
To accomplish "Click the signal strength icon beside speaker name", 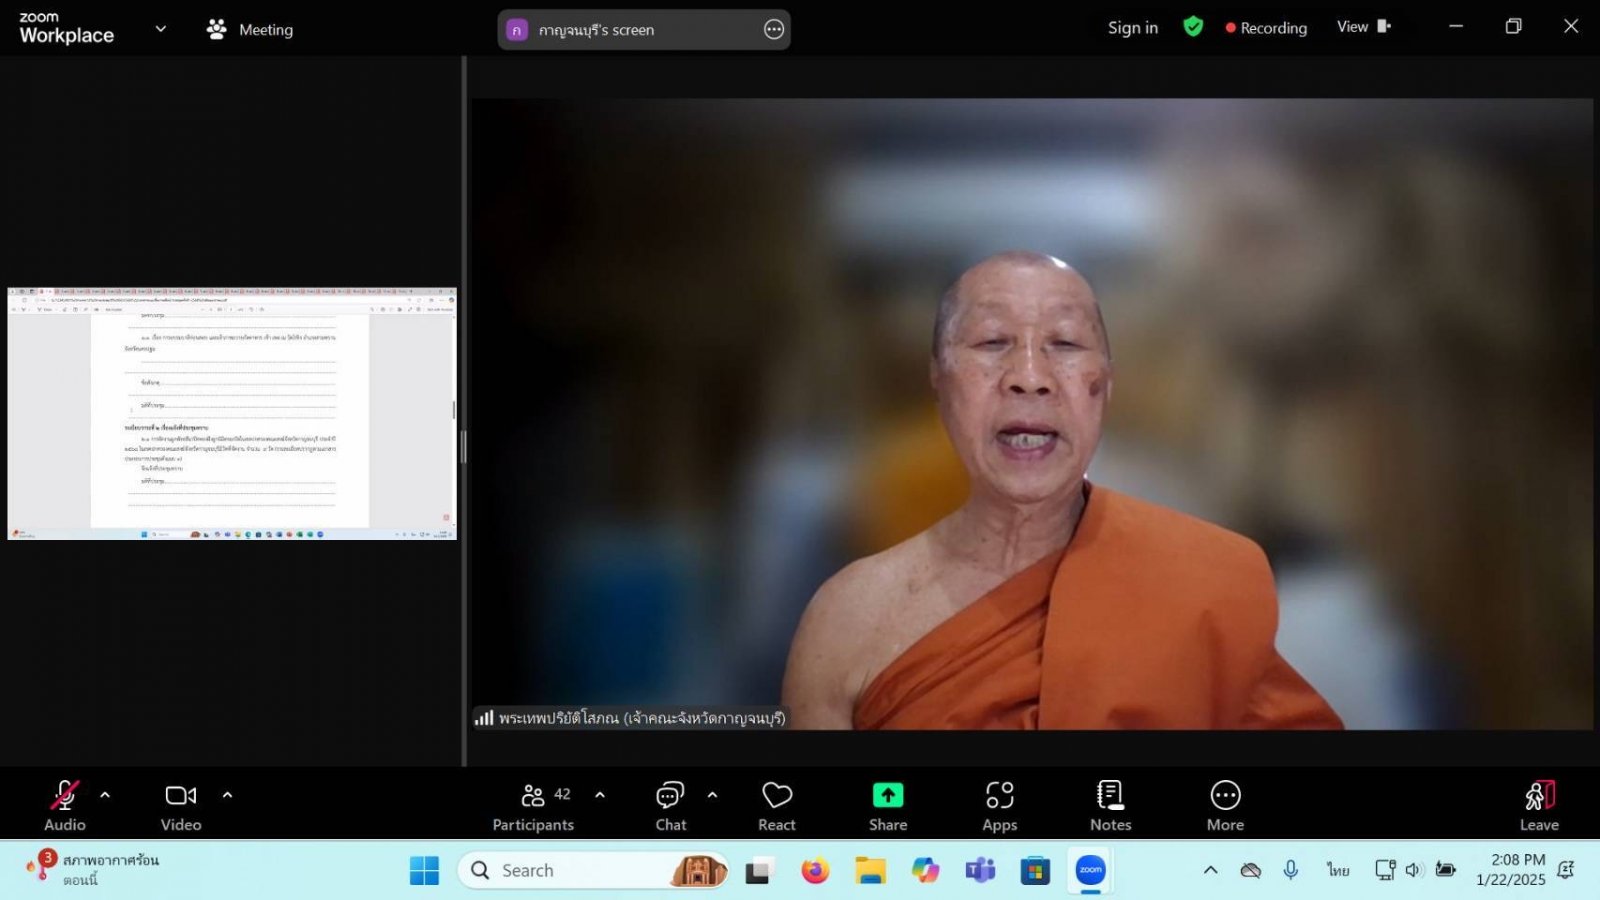I will pos(484,717).
